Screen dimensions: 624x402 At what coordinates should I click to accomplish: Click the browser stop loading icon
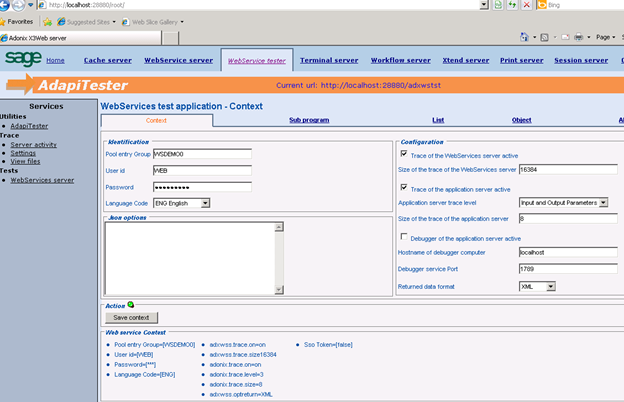(526, 5)
